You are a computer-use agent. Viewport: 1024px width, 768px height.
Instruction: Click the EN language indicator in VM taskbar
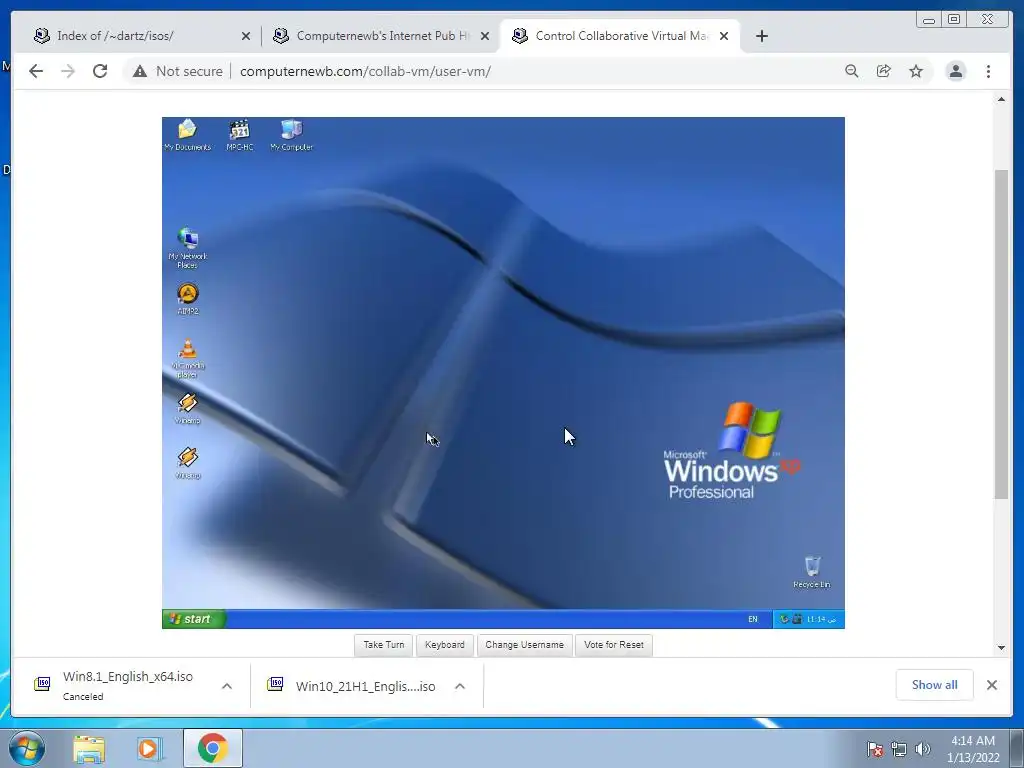pos(753,619)
